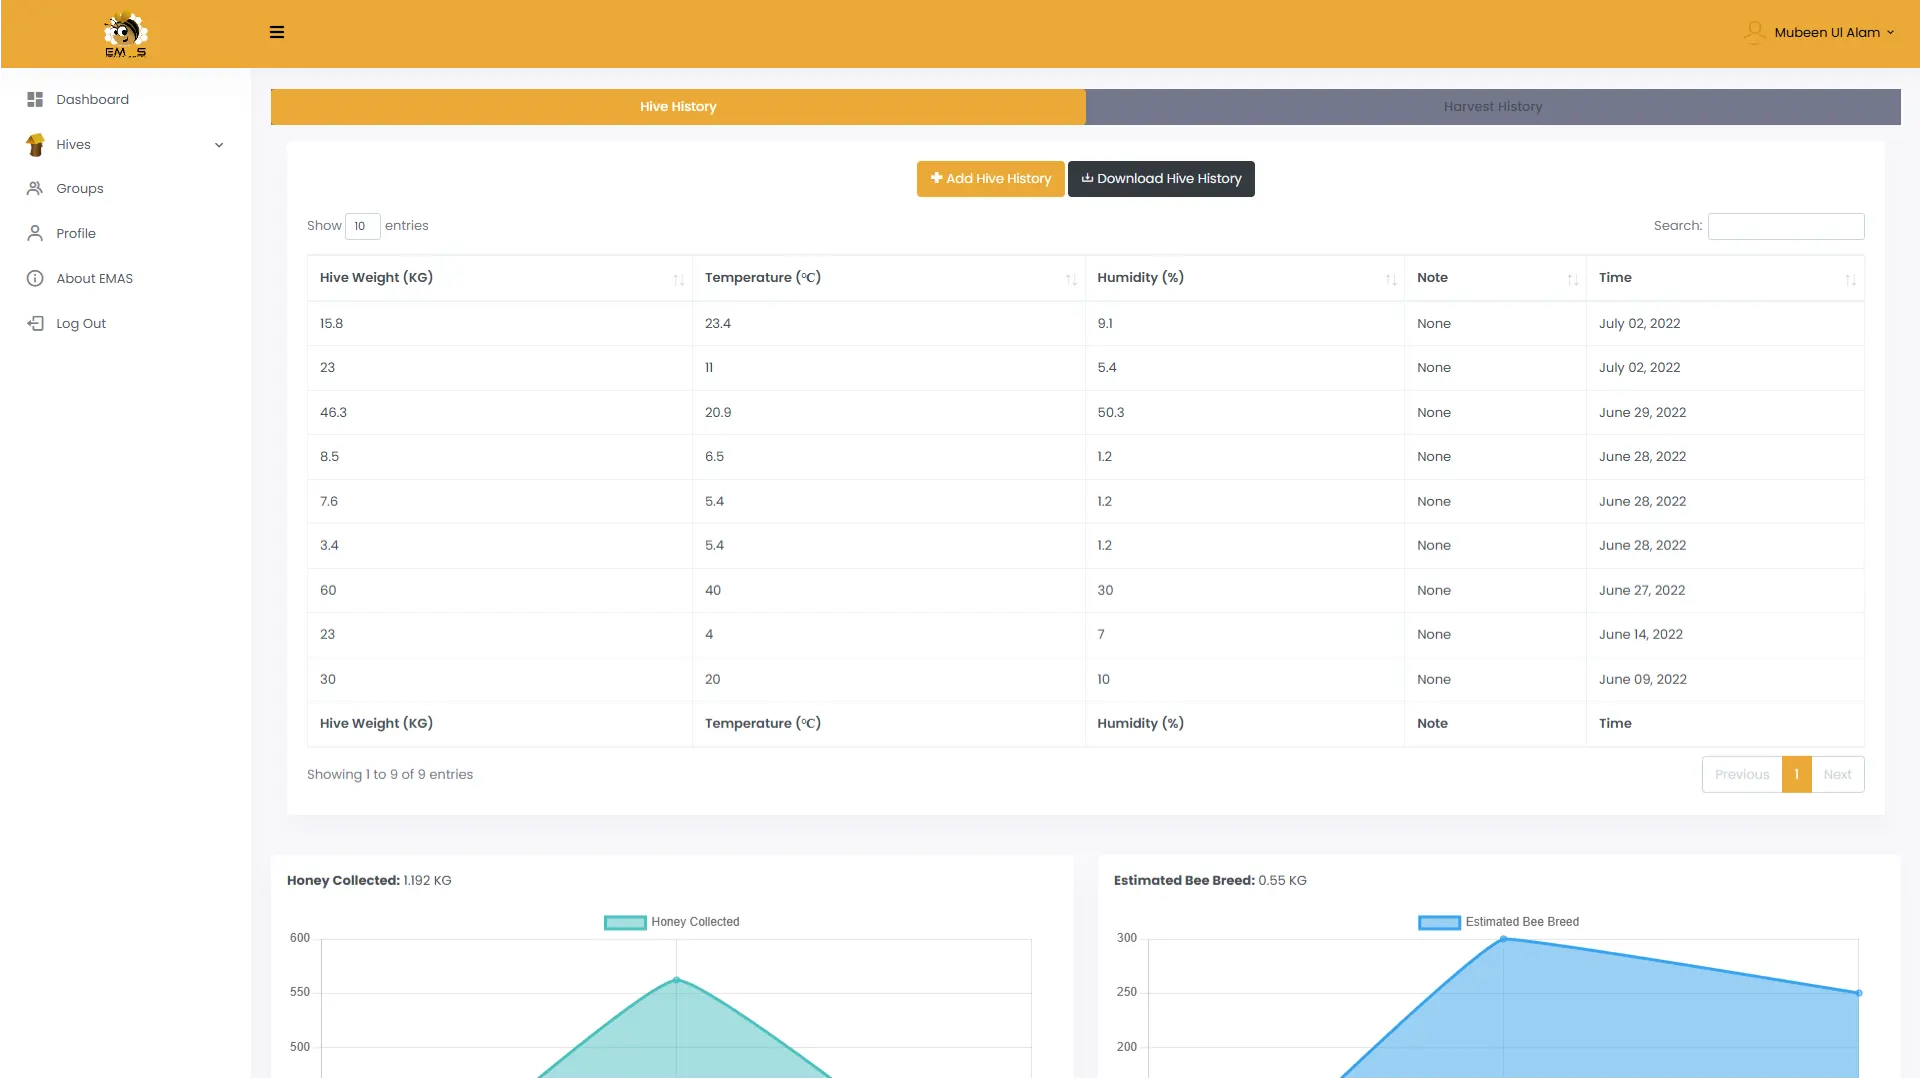The height and width of the screenshot is (1080, 1920).
Task: Click the Download Hive History button
Action: click(1161, 179)
